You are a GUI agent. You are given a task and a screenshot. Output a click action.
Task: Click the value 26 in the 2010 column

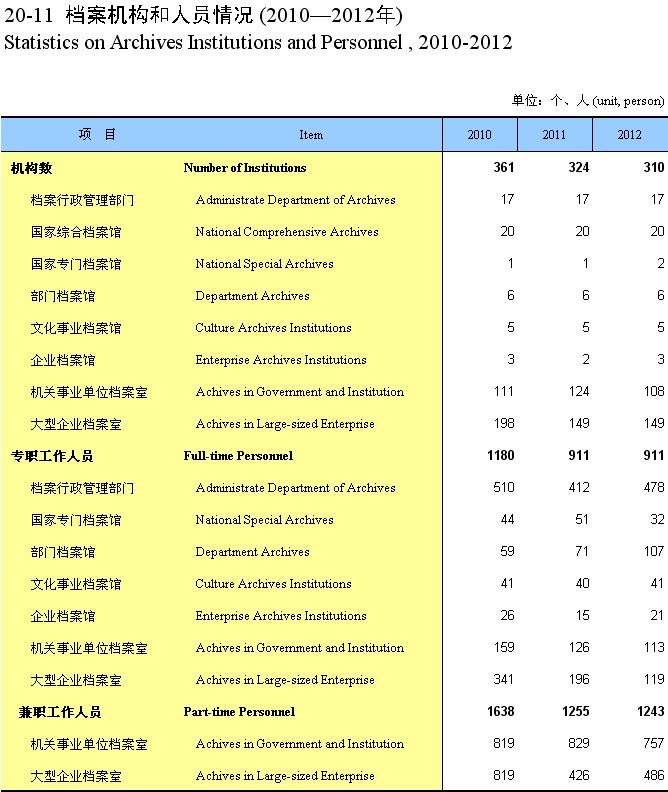(x=507, y=615)
